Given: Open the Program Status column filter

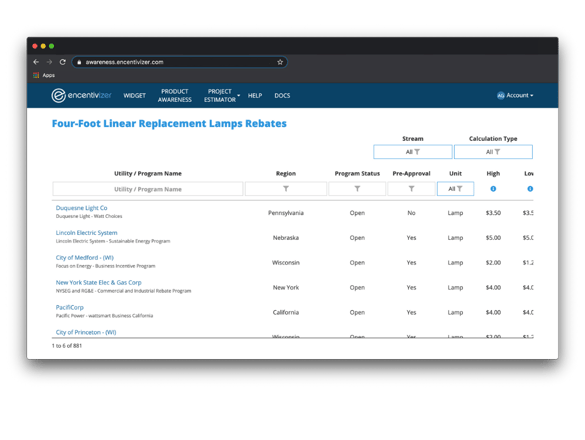Looking at the screenshot, I should click(x=357, y=189).
